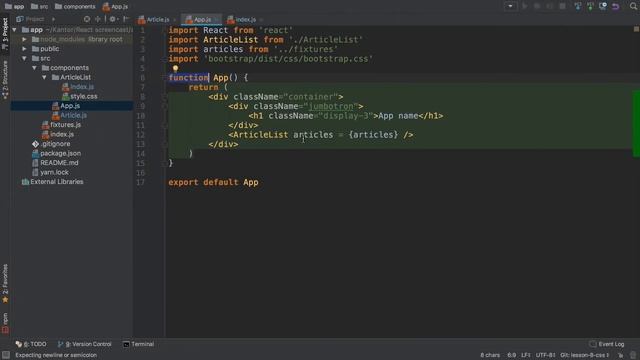This screenshot has width=640, height=360.
Task: Select .gitignore file in project tree
Action: (x=51, y=144)
